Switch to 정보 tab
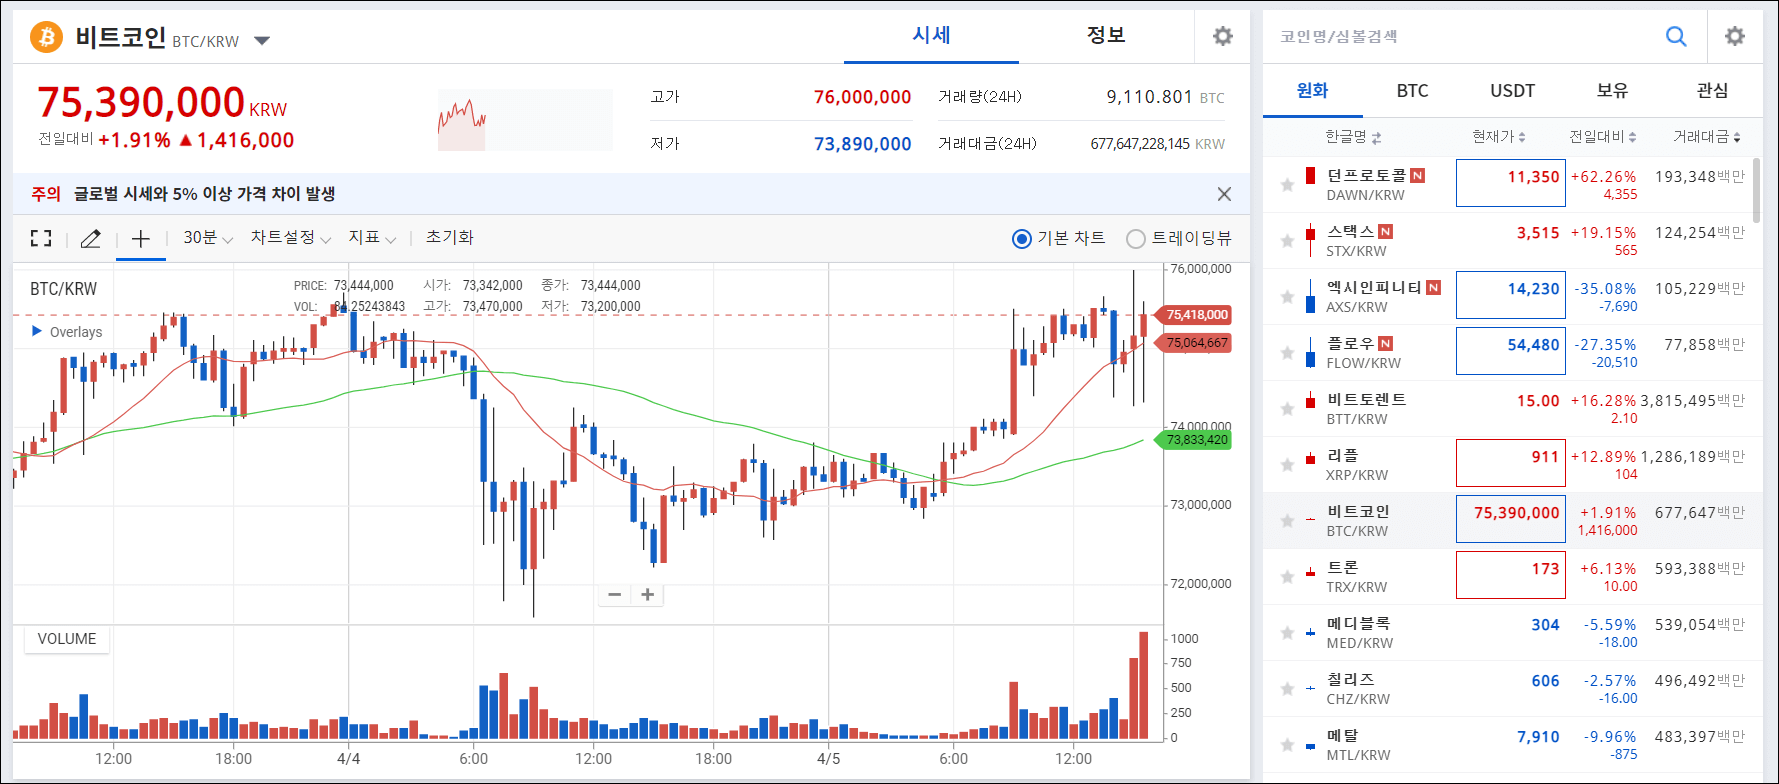This screenshot has height=784, width=1779. (1106, 35)
